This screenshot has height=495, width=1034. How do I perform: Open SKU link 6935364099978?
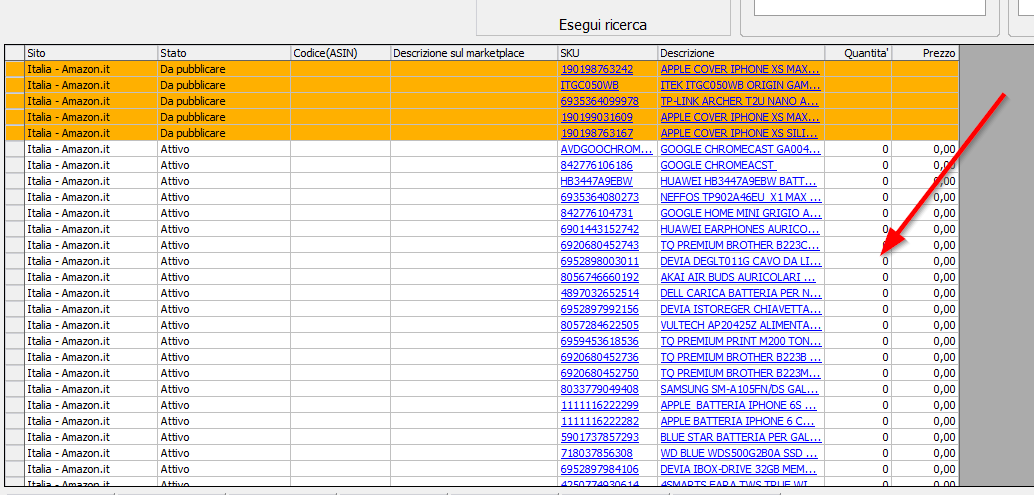(x=599, y=101)
